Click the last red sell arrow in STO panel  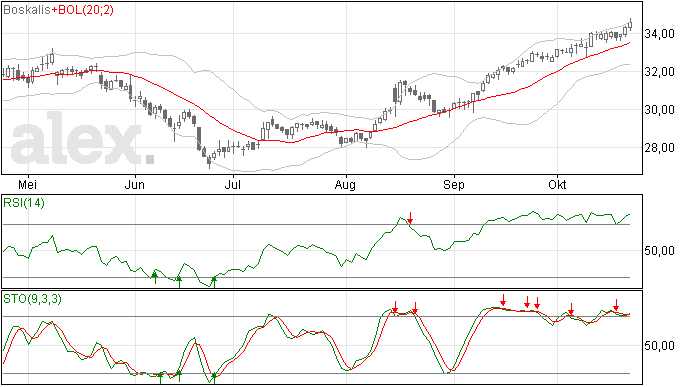click(617, 305)
